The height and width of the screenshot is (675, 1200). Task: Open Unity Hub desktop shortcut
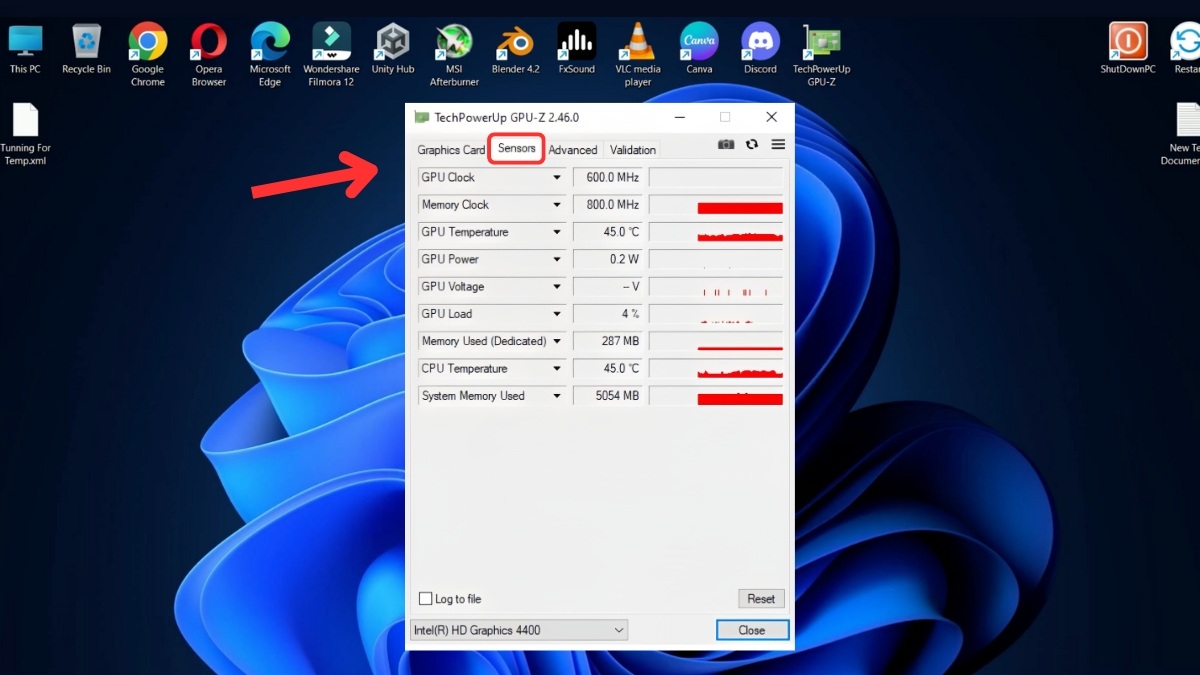click(393, 49)
